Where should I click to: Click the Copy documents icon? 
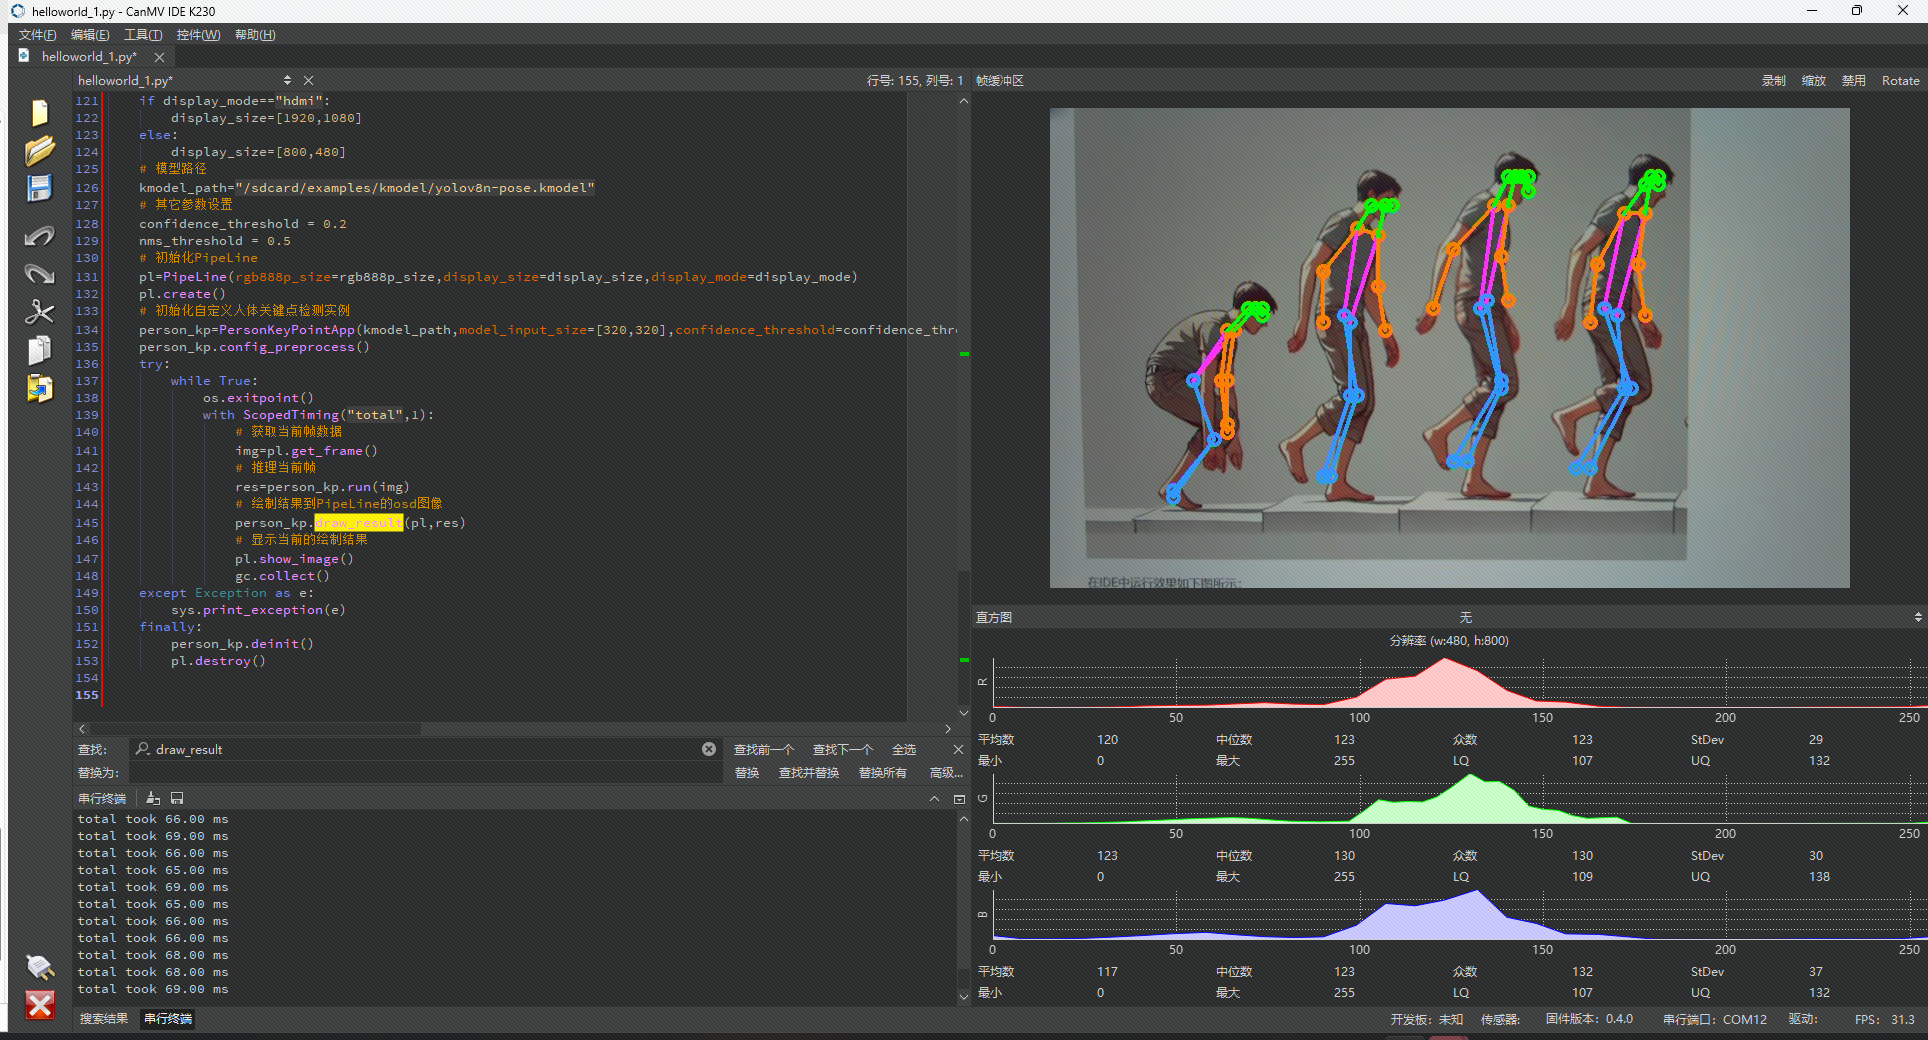pos(39,350)
